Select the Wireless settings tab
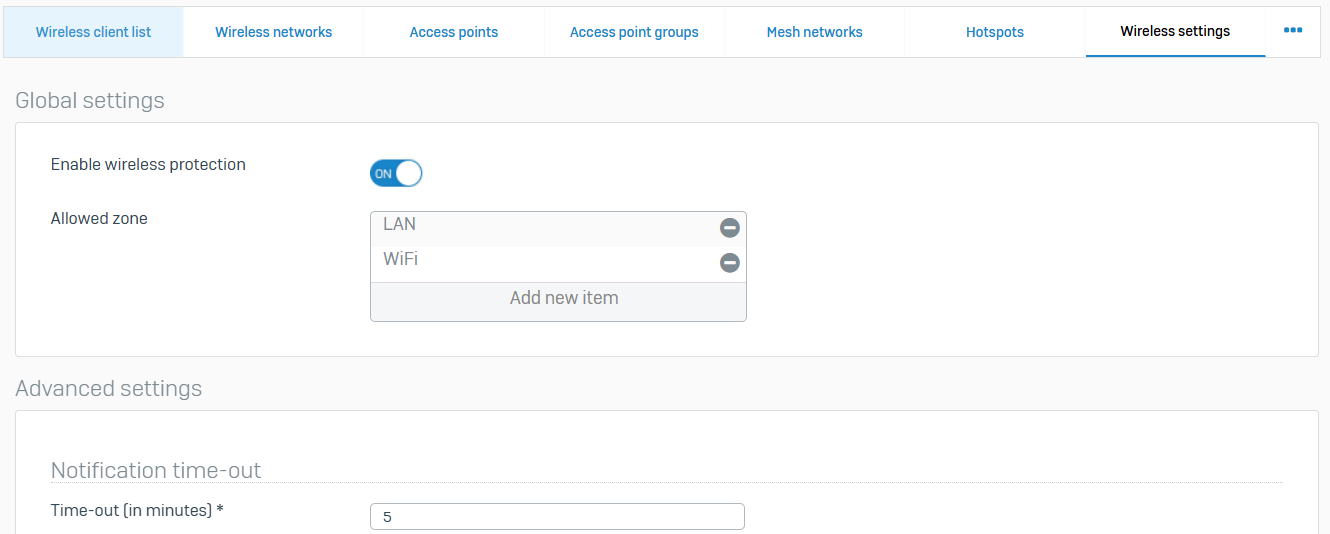The height and width of the screenshot is (534, 1330). click(1175, 32)
